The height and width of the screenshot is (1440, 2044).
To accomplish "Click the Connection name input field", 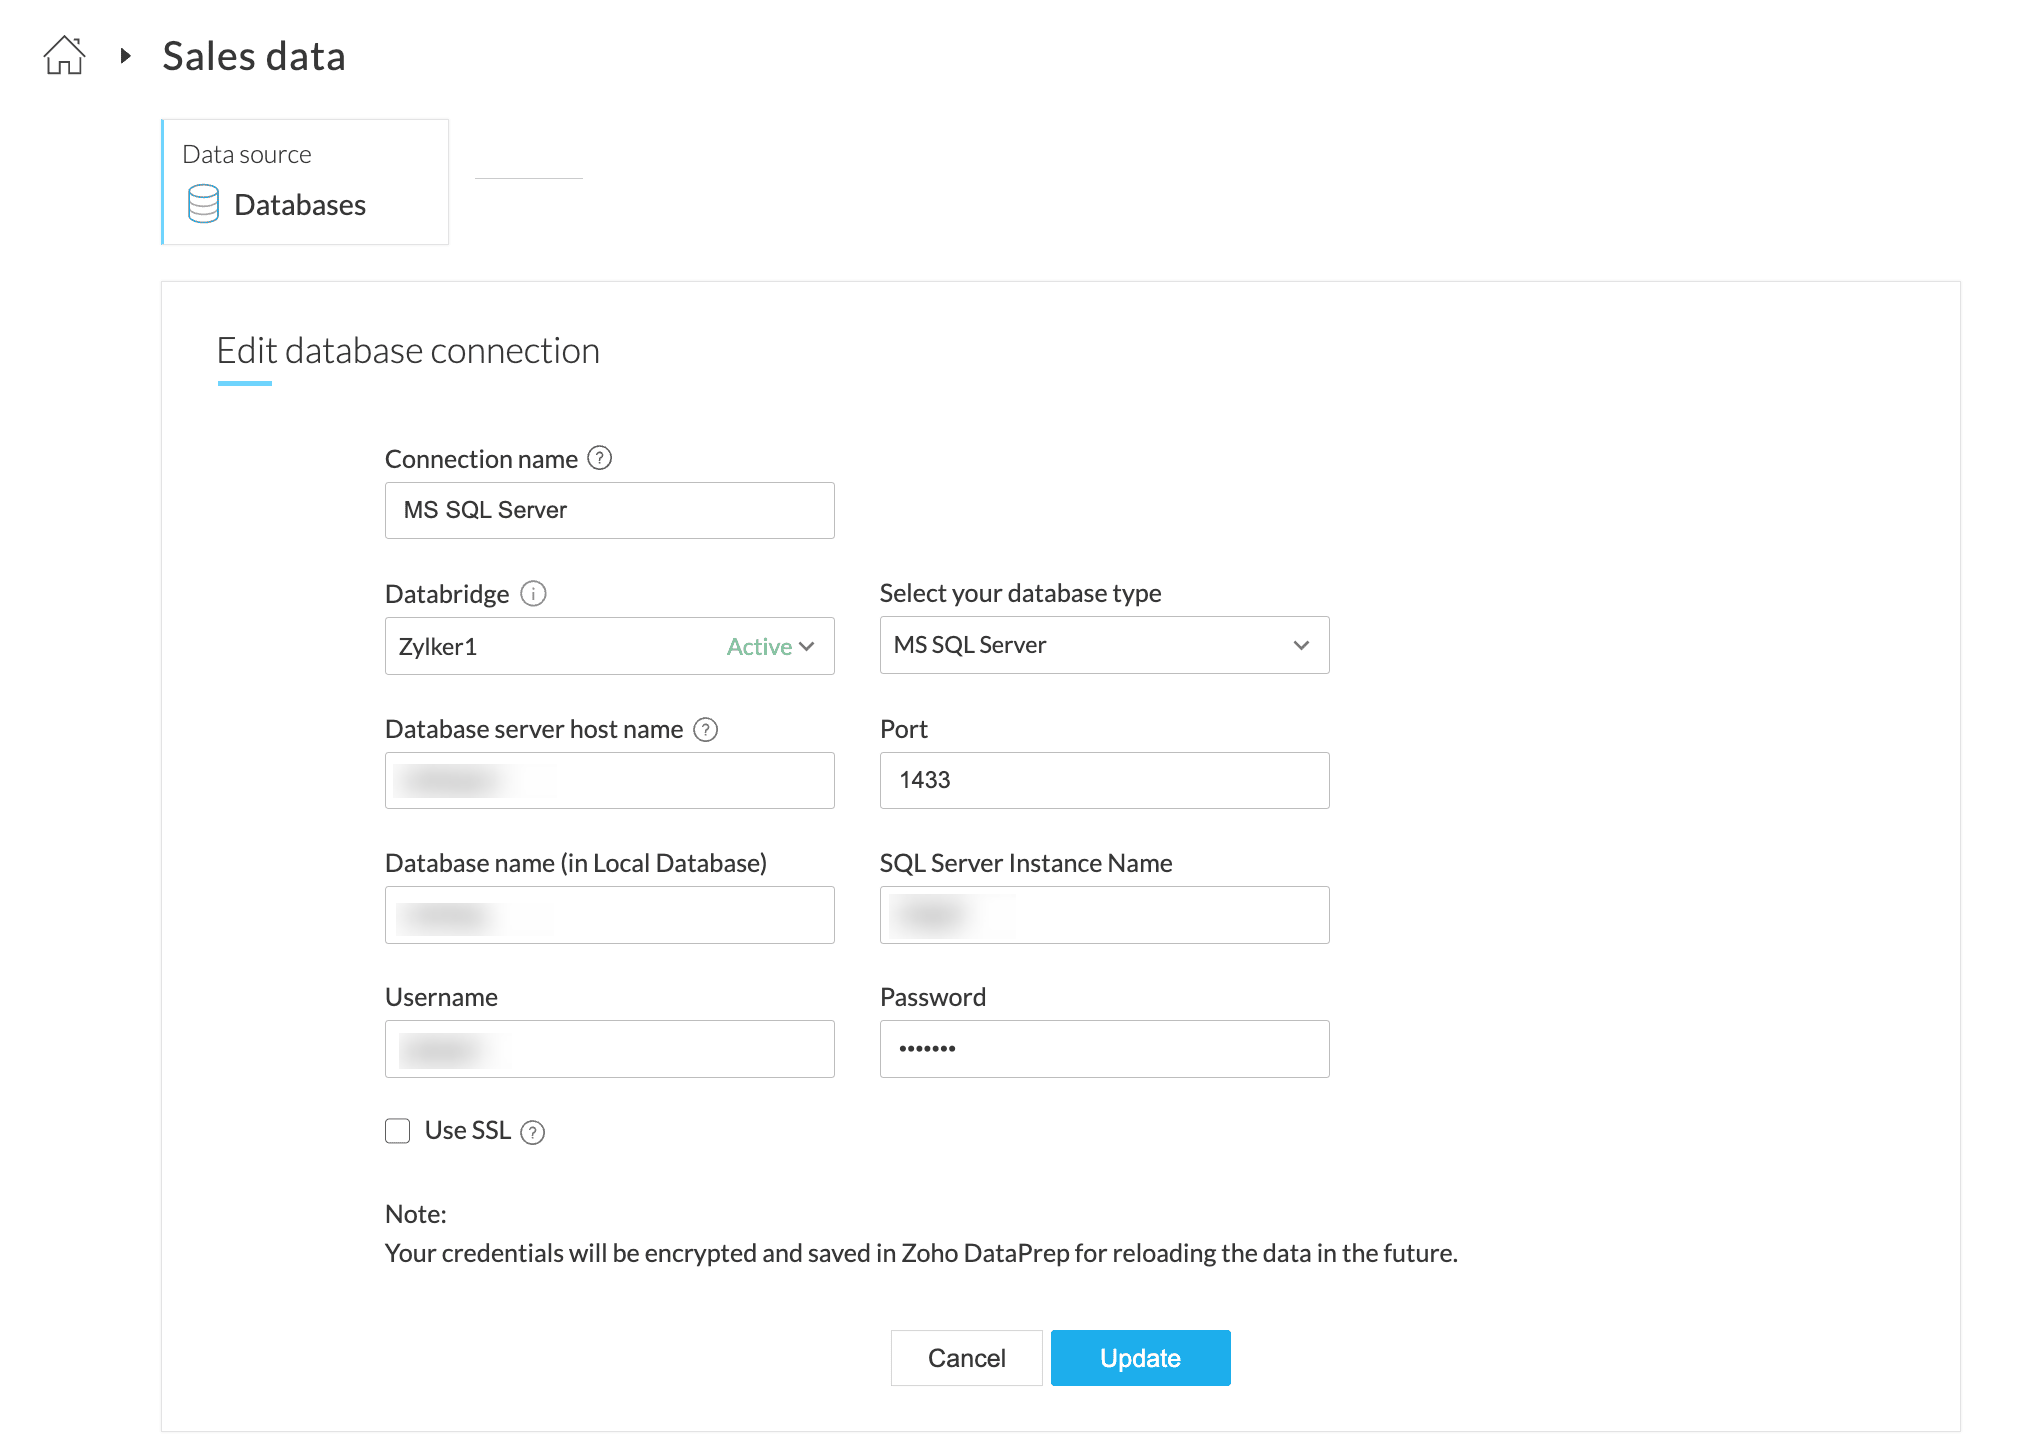I will click(609, 511).
